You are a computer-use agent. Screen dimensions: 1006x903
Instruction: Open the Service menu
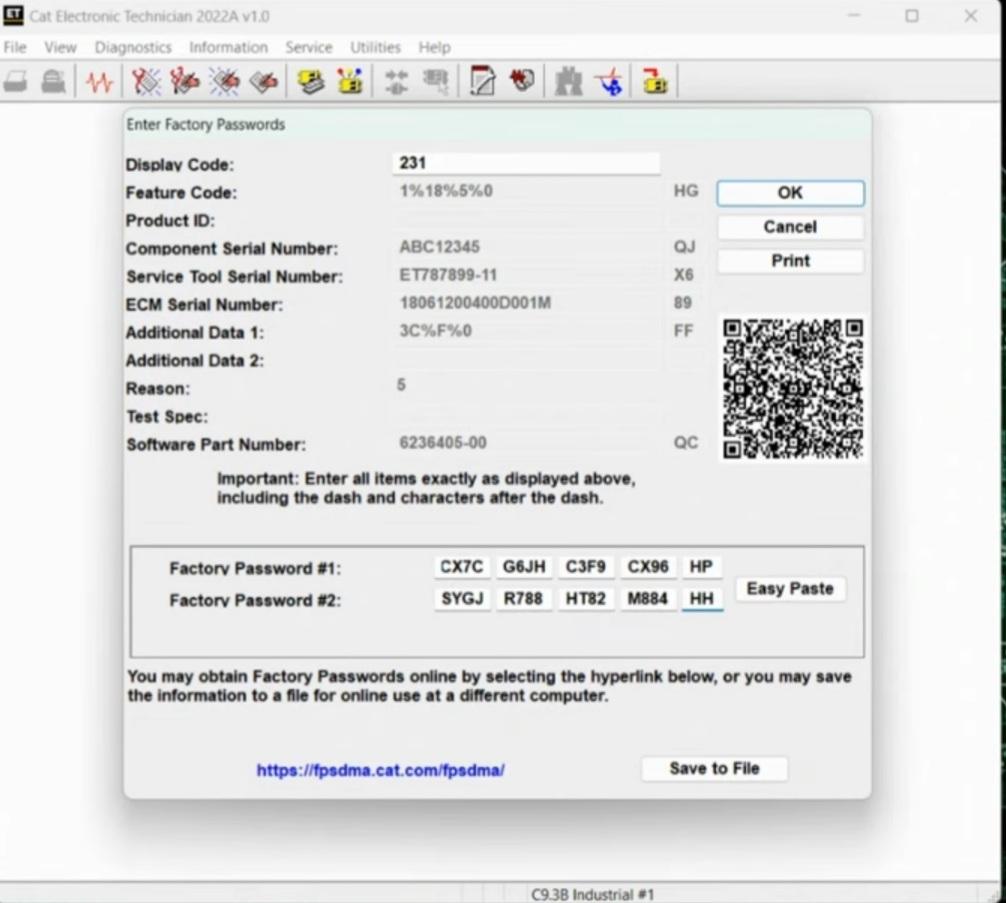tap(308, 47)
